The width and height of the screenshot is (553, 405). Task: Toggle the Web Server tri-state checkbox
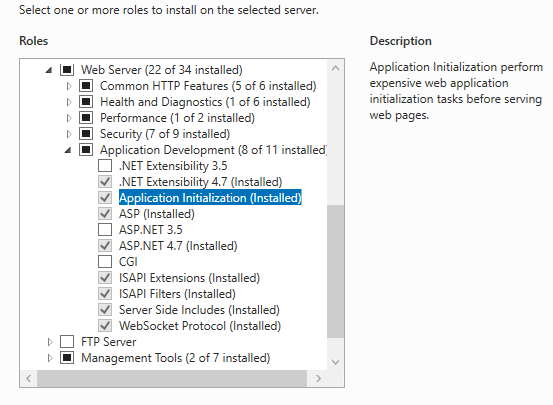click(67, 69)
